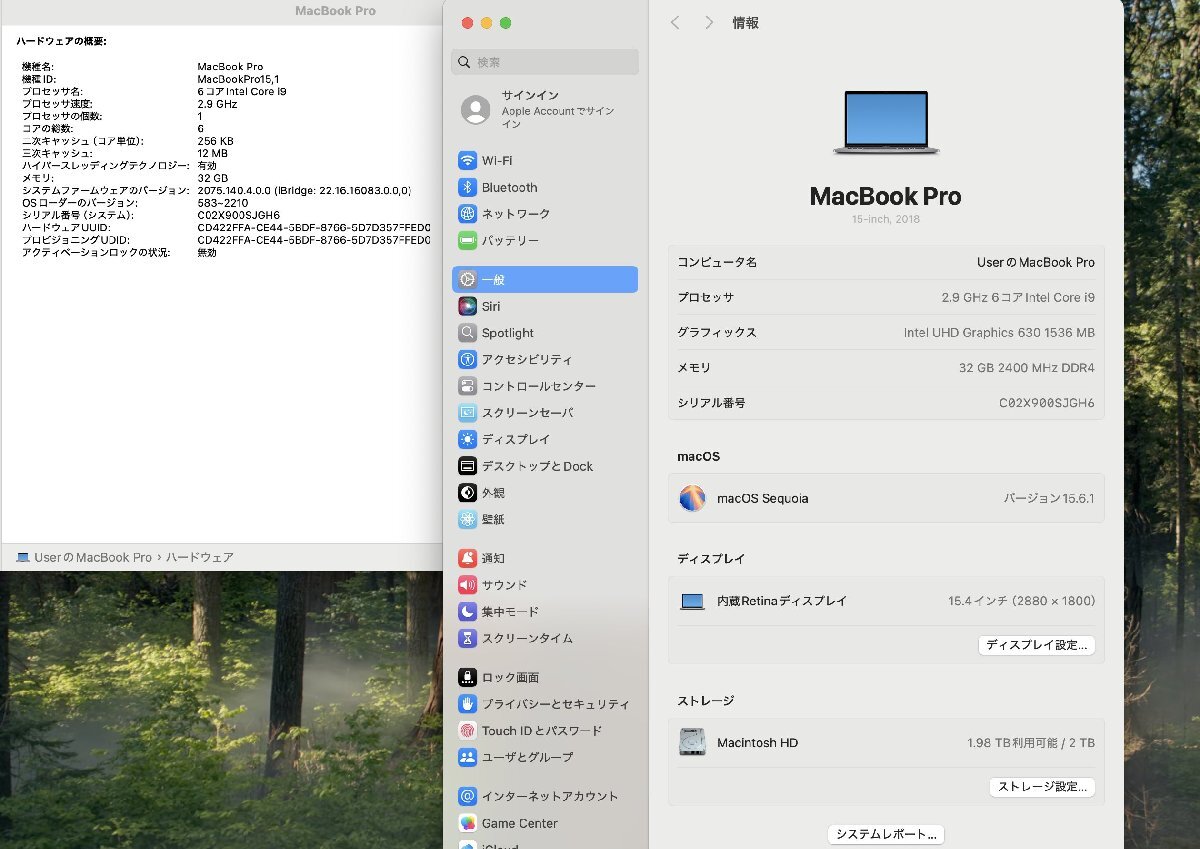
Task: Select the 一般 gear icon
Action: click(467, 280)
